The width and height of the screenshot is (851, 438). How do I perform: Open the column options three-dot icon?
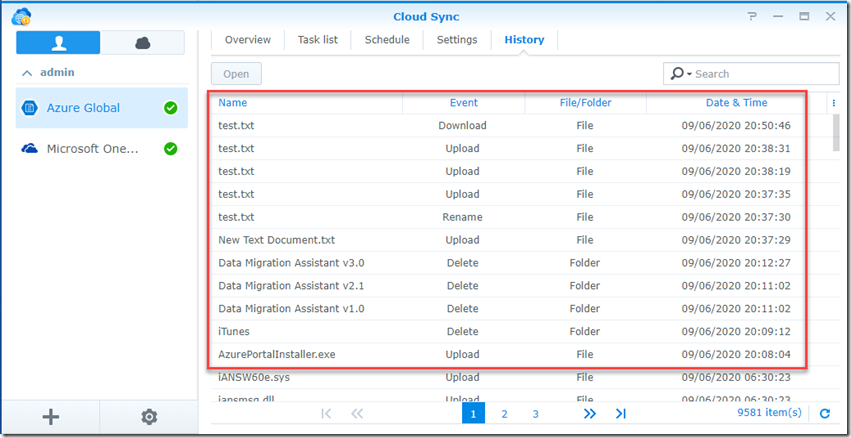pos(834,103)
